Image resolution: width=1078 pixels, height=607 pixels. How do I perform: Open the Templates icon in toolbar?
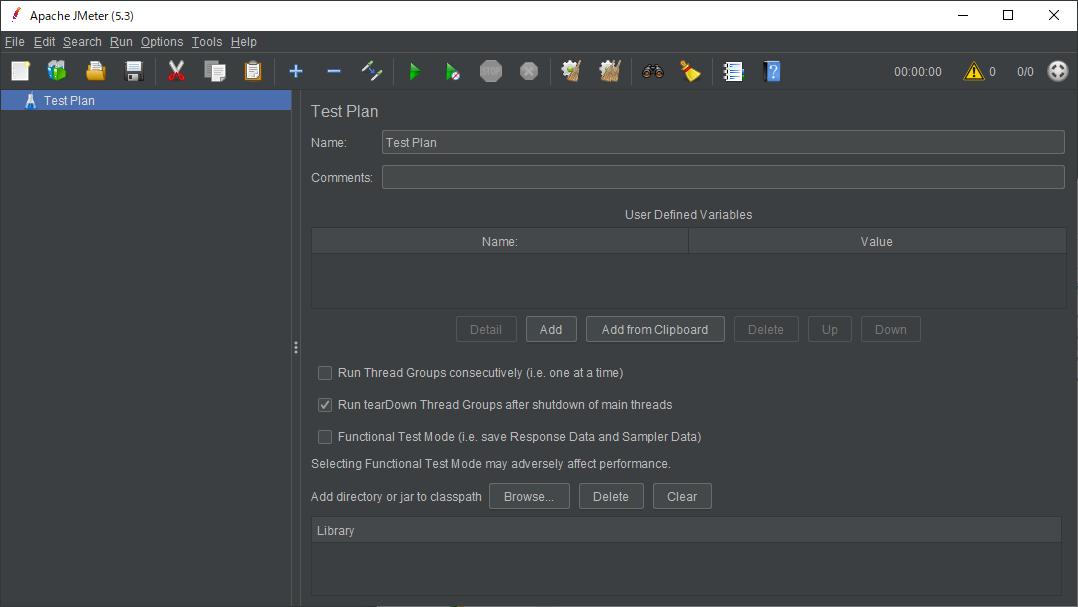pyautogui.click(x=57, y=71)
